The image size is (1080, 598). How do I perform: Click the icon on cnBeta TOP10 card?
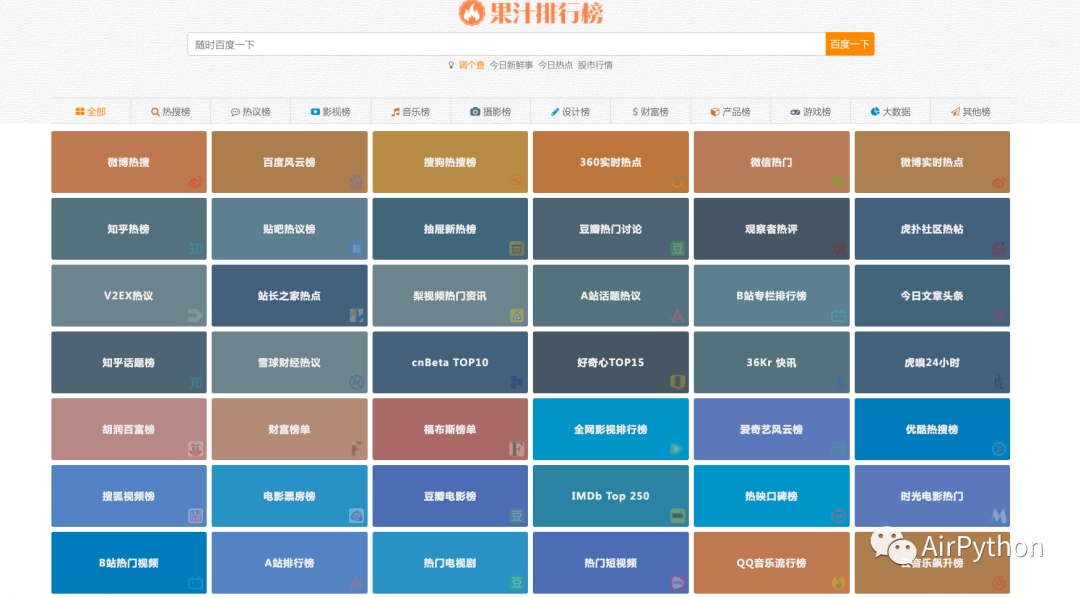click(x=517, y=382)
